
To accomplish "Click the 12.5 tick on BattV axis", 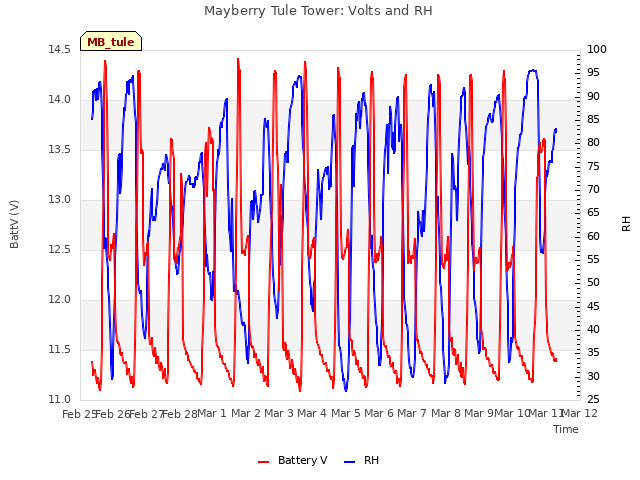I will [59, 249].
